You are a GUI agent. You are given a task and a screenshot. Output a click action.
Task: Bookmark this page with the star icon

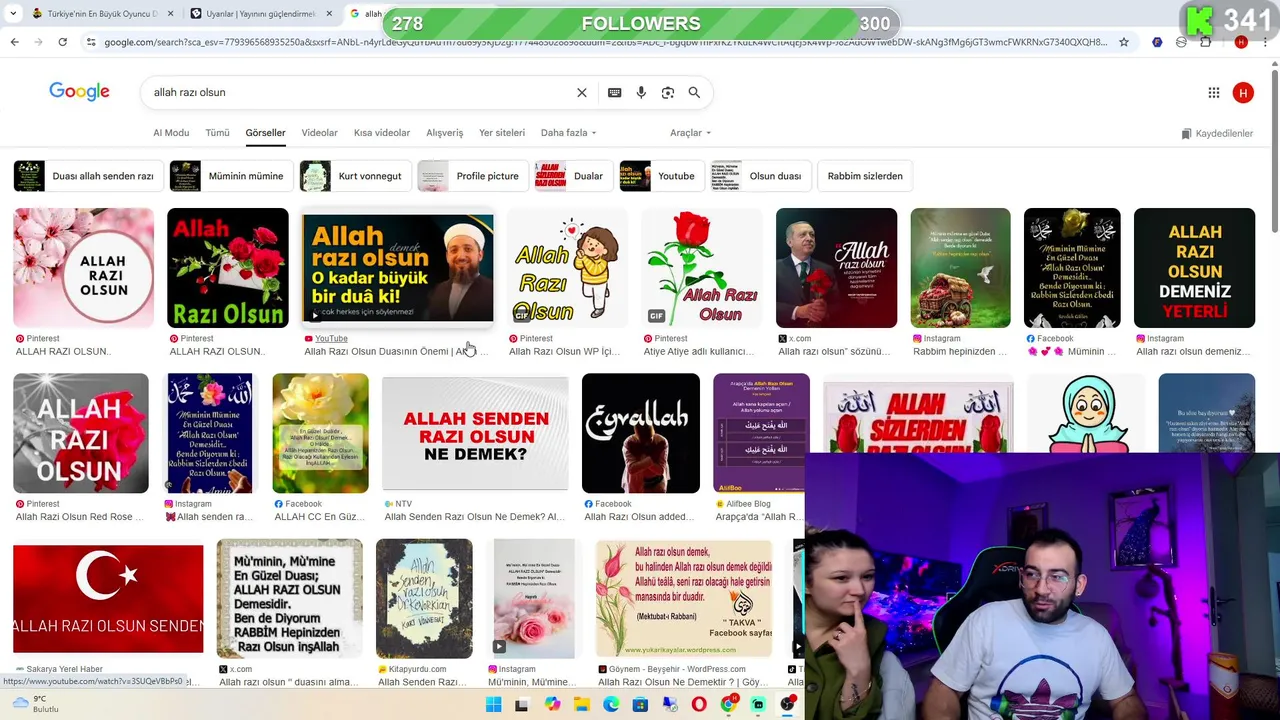[x=1124, y=42]
